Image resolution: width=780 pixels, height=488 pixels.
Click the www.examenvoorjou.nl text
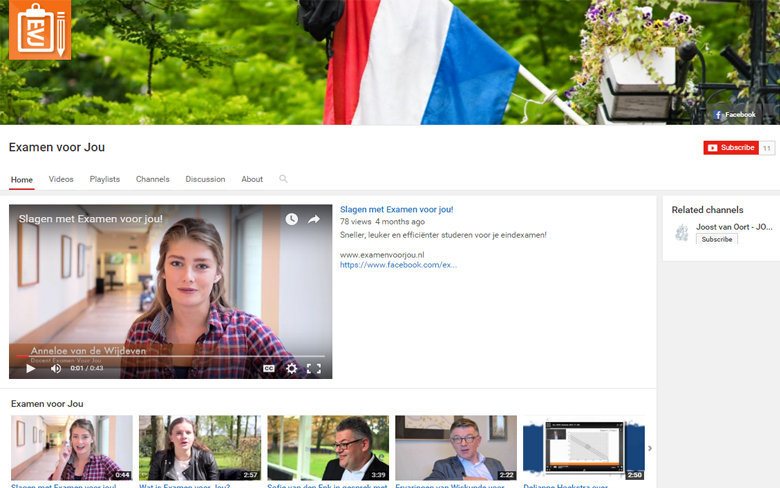382,255
